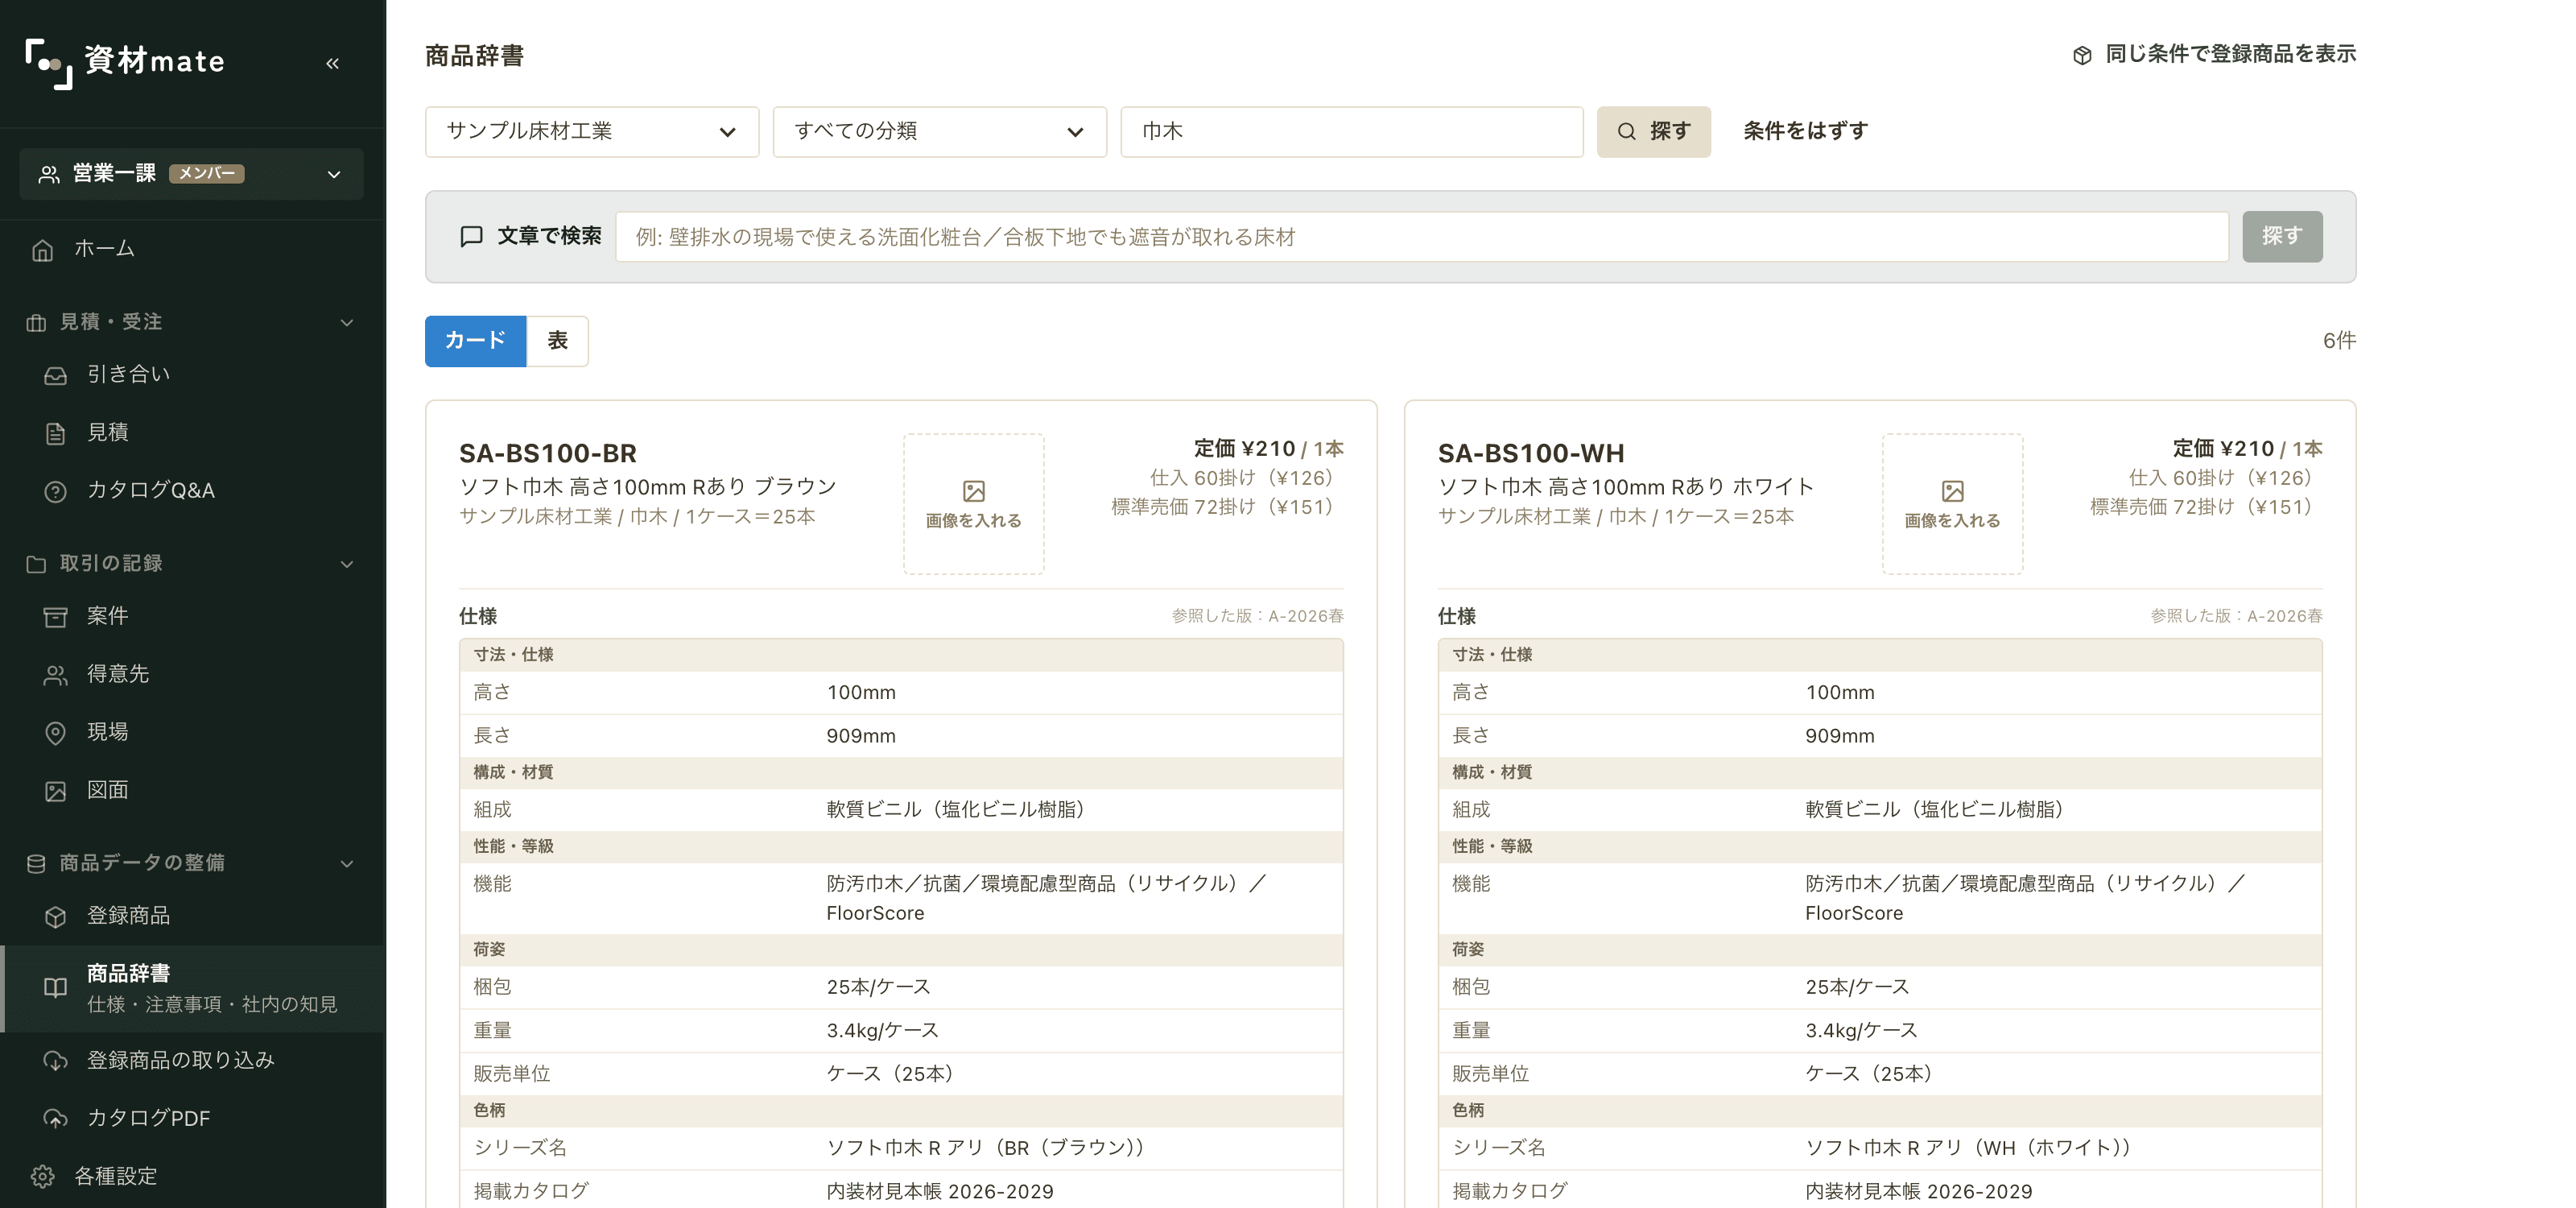This screenshot has height=1208, width=2576.
Task: Click ソフト巾木 R アリ（BR（ブラウン）） series value
Action: tap(984, 1148)
